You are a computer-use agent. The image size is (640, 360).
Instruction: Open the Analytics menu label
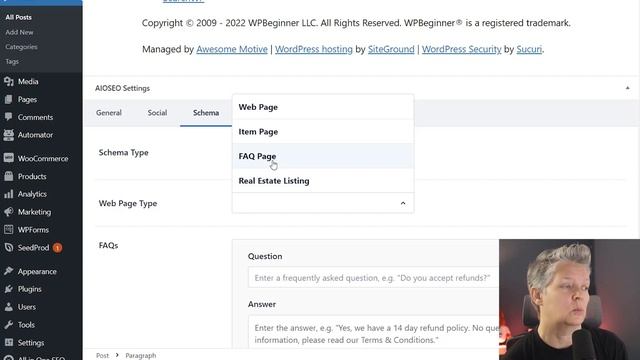(x=32, y=194)
